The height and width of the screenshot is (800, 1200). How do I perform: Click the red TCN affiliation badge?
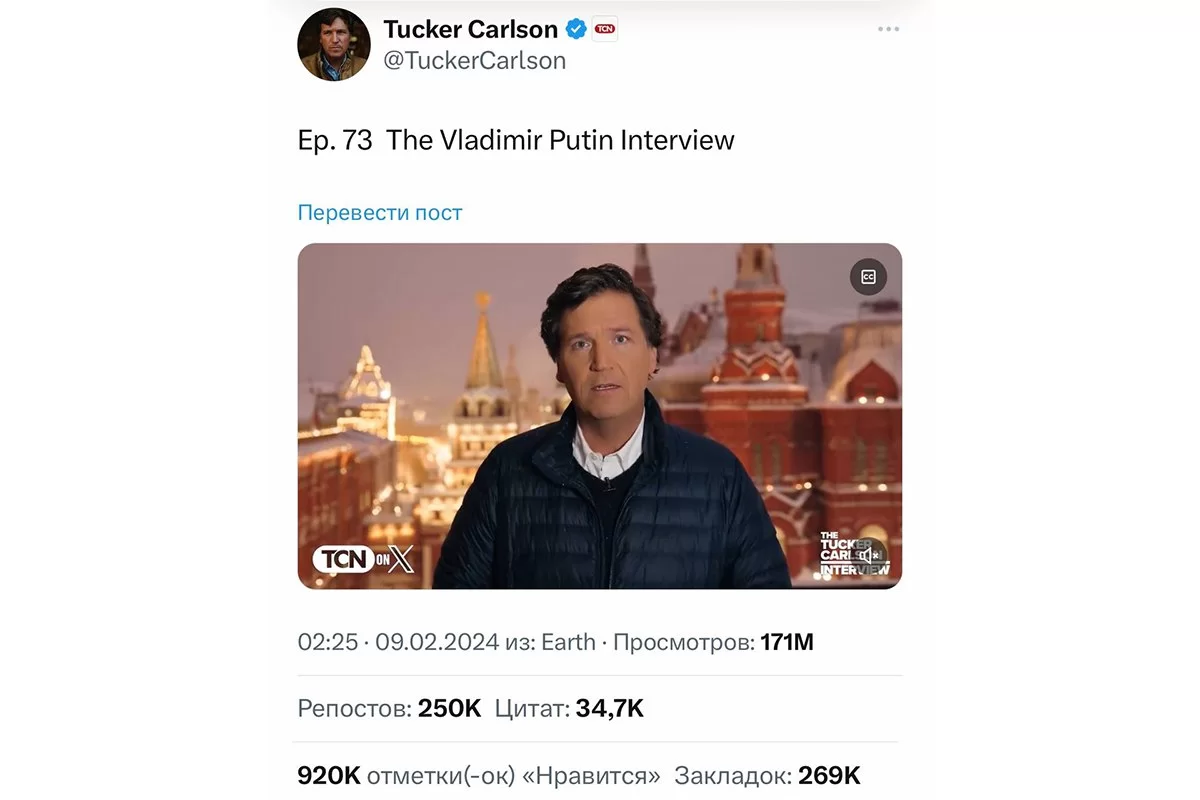[x=605, y=29]
